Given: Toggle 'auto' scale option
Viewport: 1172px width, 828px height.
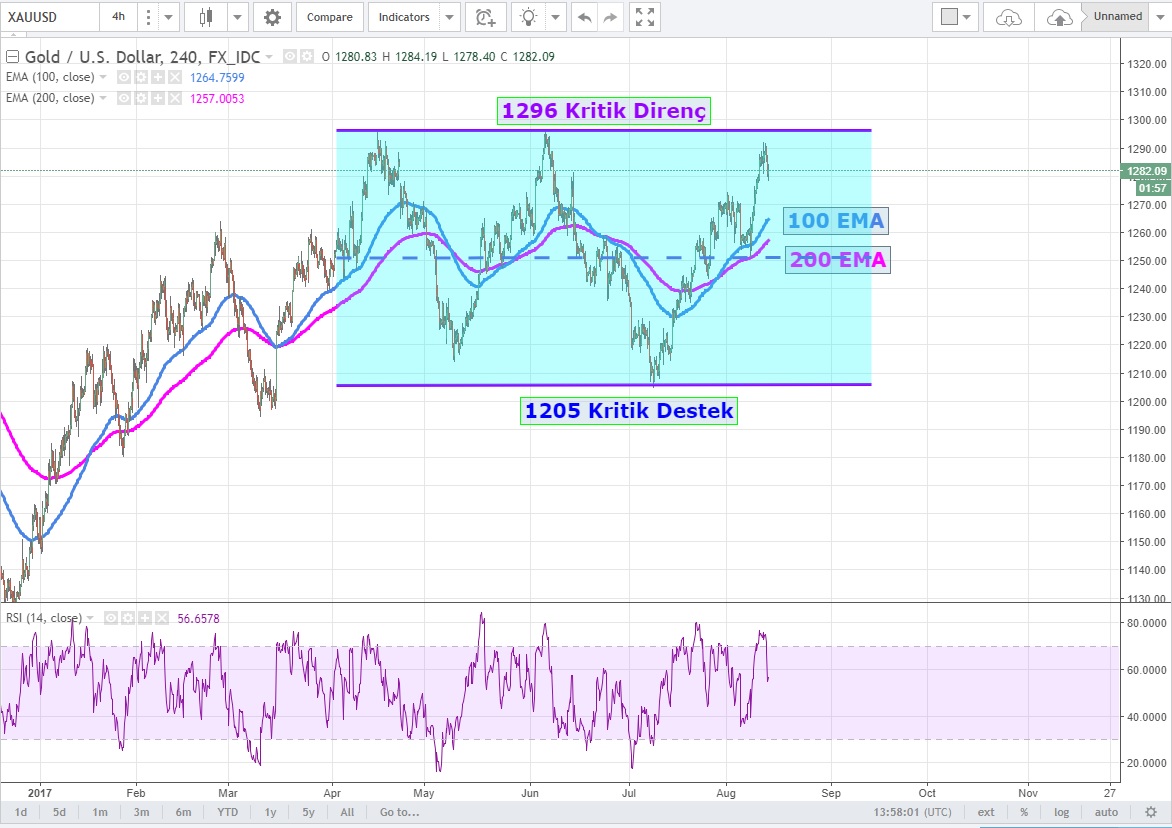Looking at the screenshot, I should coord(1106,812).
